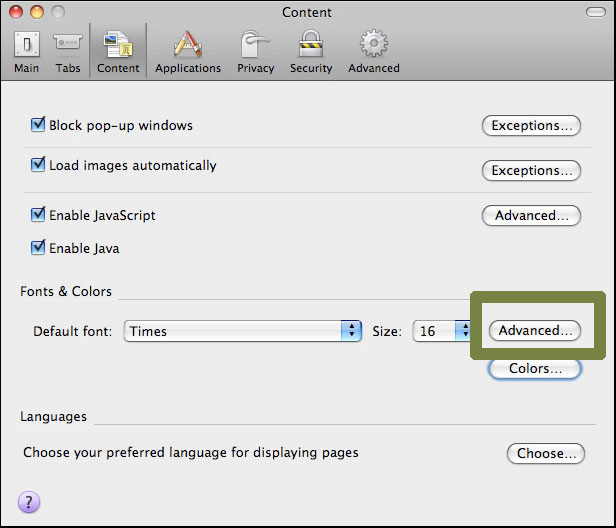Viewport: 616px width, 528px height.
Task: Expand the font Size dropdown
Action: [x=442, y=331]
